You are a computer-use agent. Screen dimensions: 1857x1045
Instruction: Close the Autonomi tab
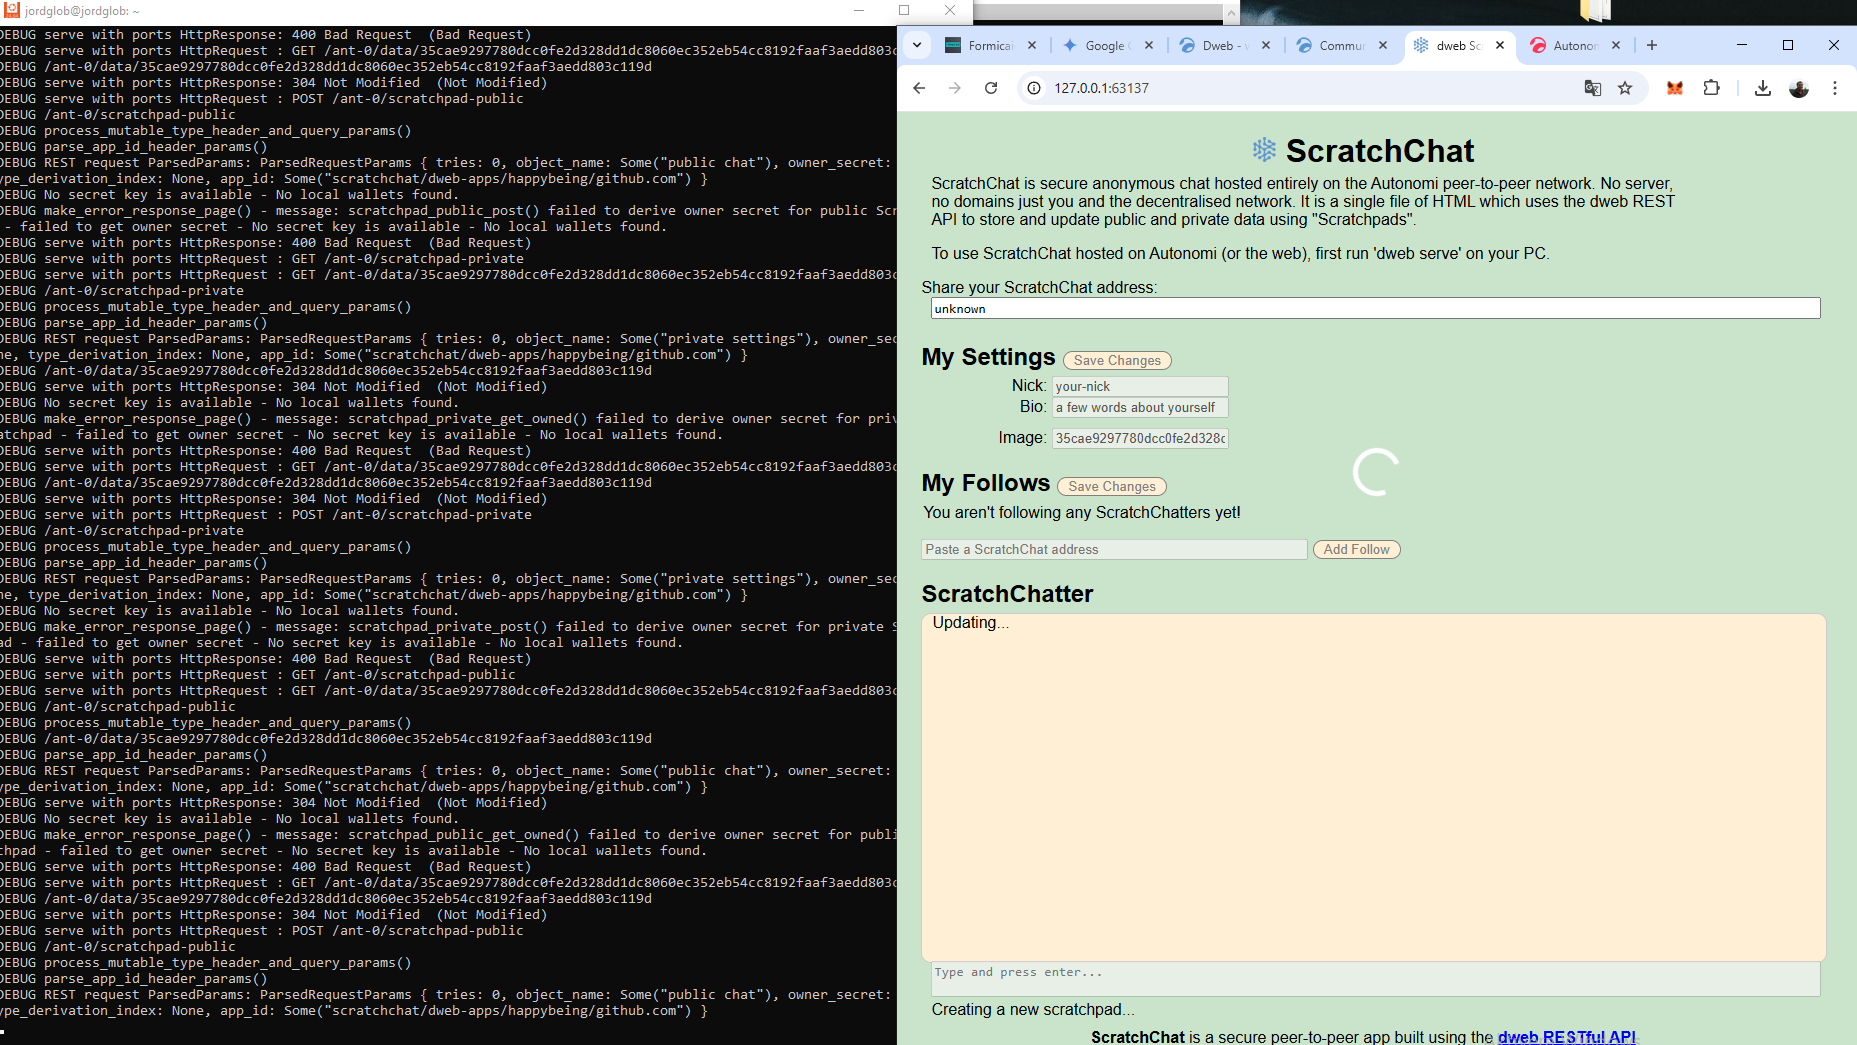[x=1616, y=45]
